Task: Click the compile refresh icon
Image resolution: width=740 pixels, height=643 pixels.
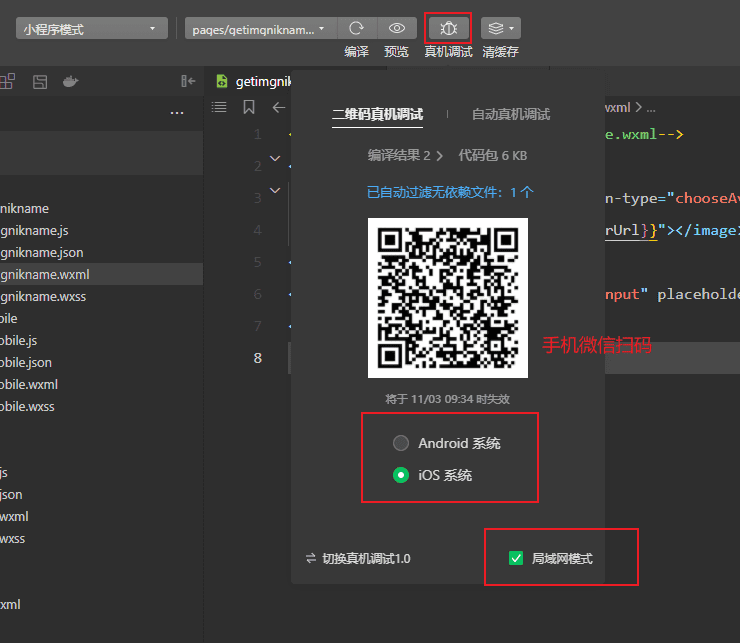Action: 357,28
